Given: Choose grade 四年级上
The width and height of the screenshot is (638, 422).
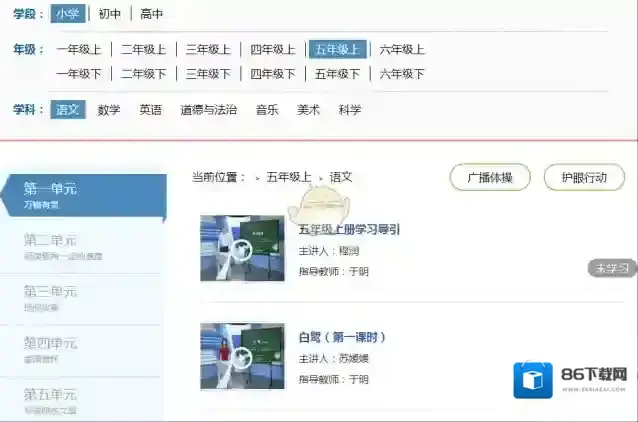Looking at the screenshot, I should click(x=273, y=50).
